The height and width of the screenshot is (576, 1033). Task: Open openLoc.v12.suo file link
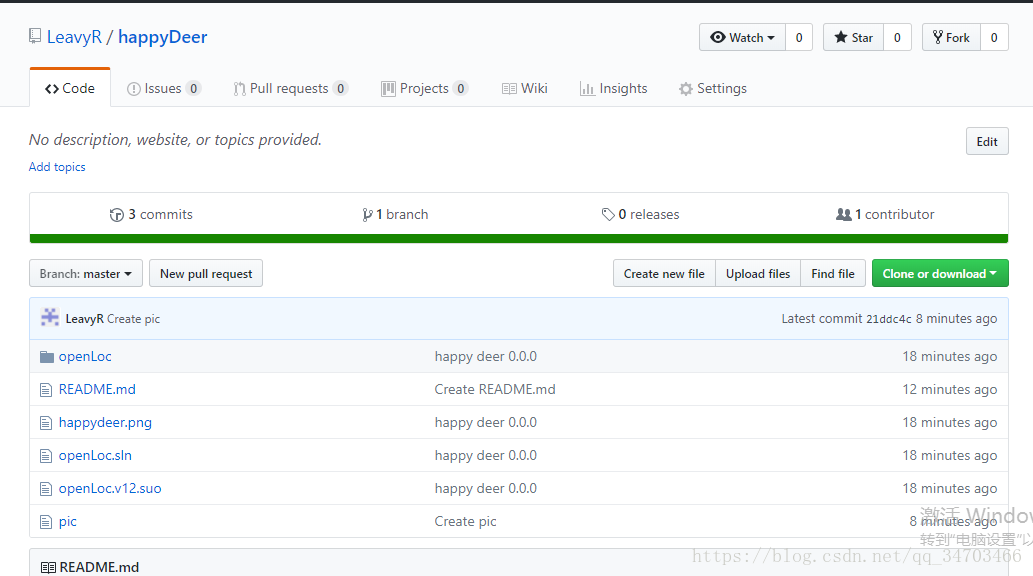tap(110, 488)
